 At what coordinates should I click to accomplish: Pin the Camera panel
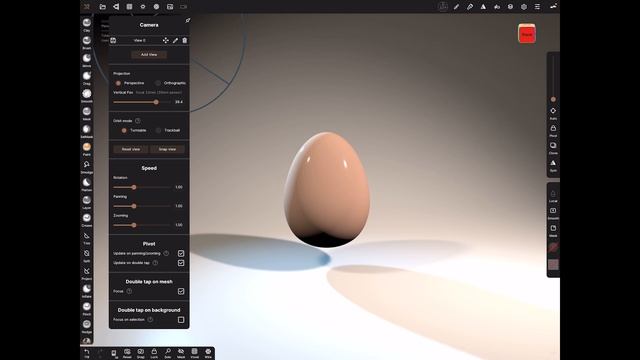pyautogui.click(x=188, y=20)
